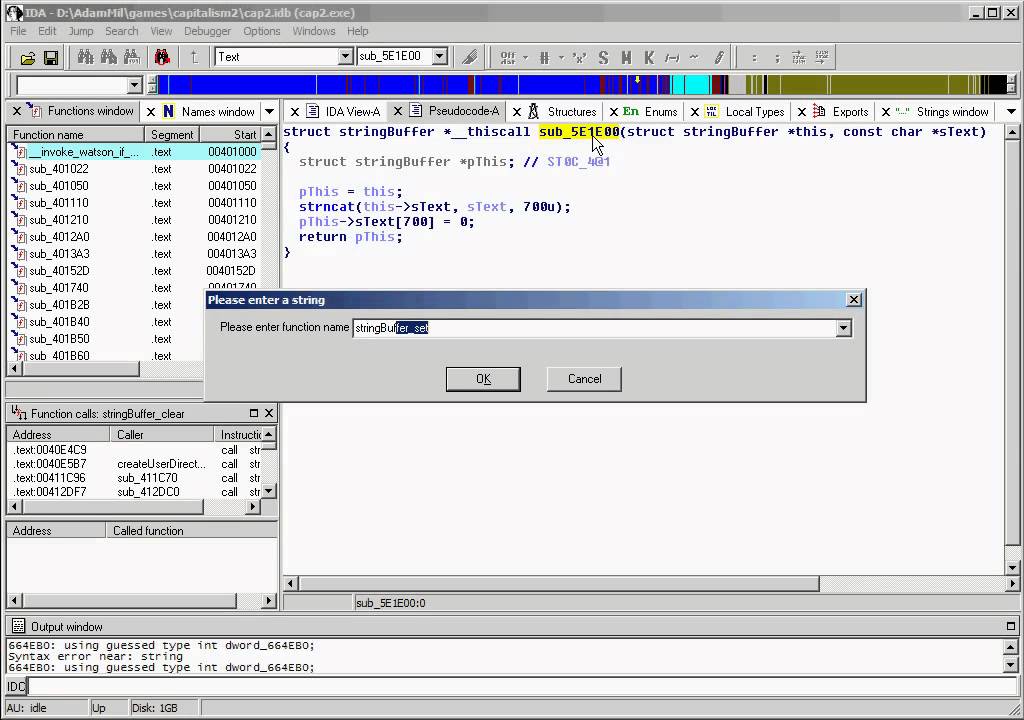1024x720 pixels.
Task: Click OK in the rename dialog
Action: [x=483, y=379]
